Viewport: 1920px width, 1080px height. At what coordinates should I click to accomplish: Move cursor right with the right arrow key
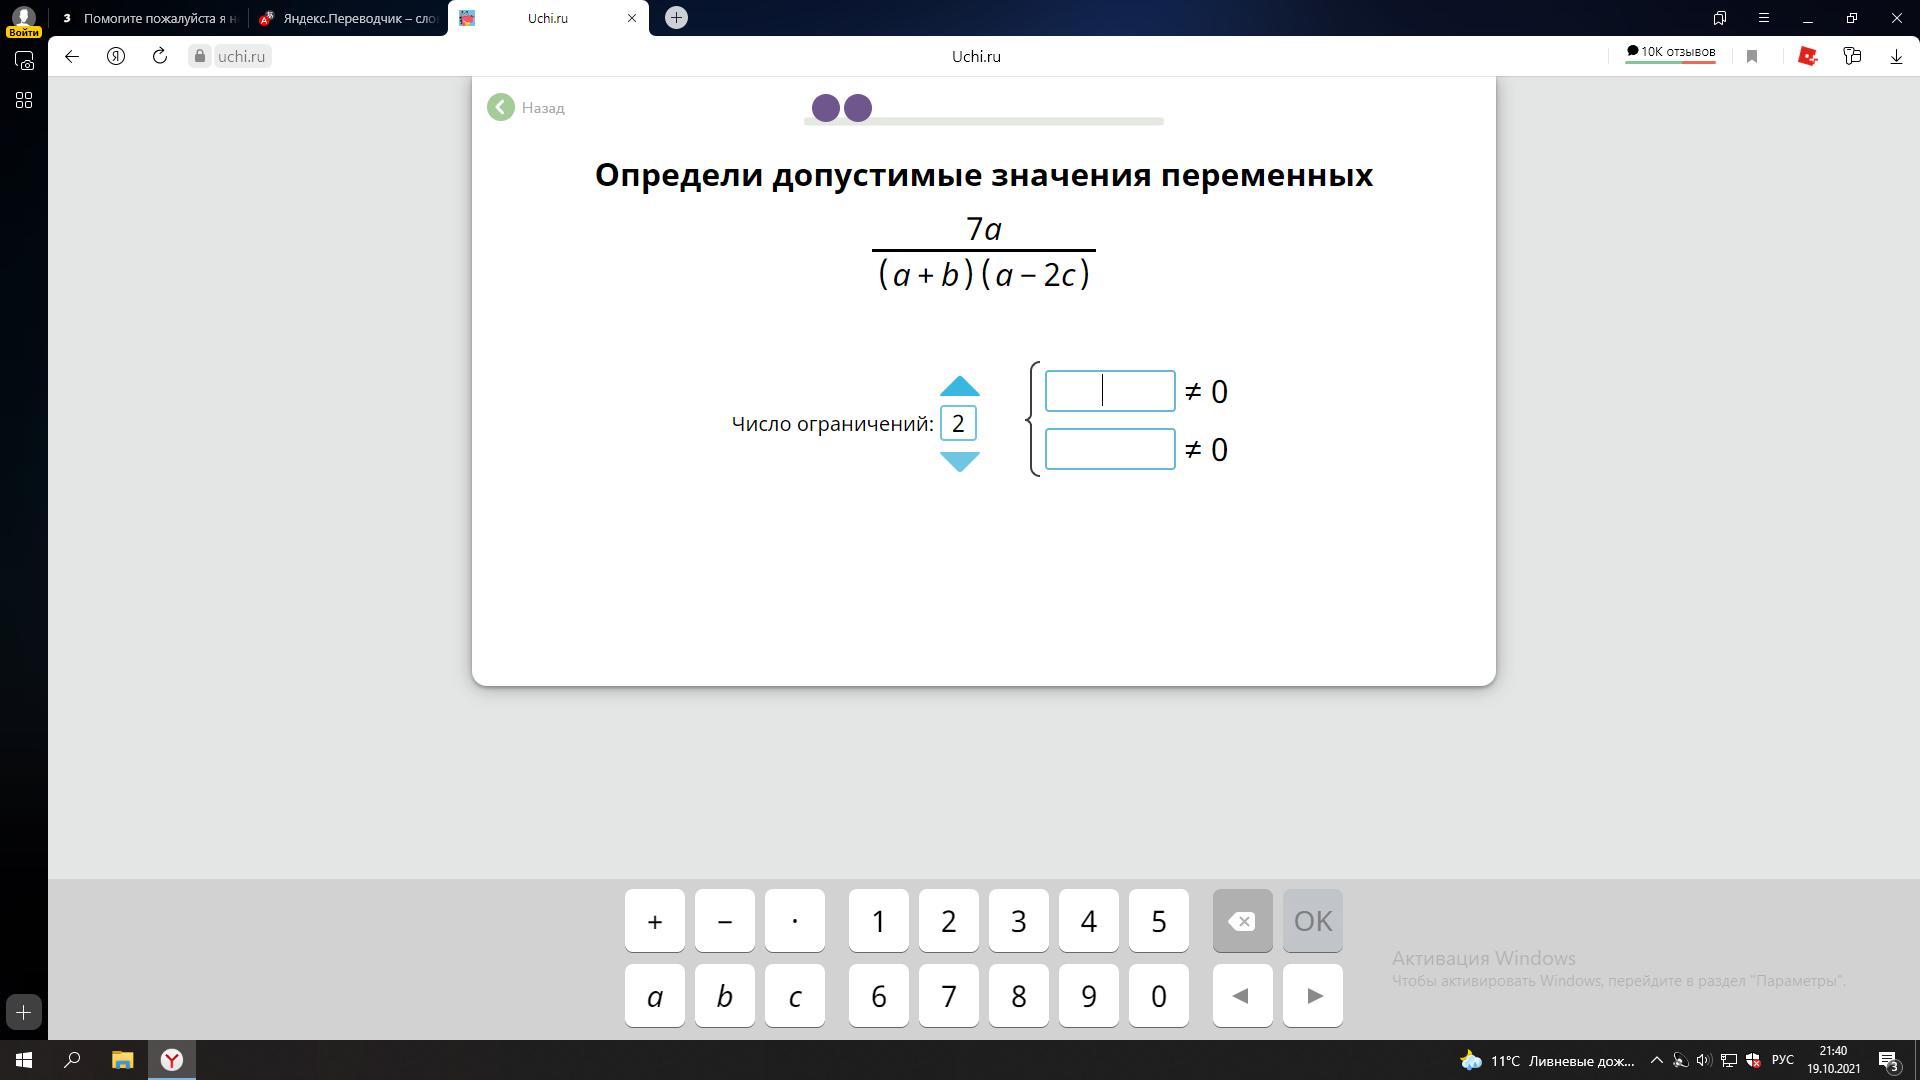pos(1313,996)
